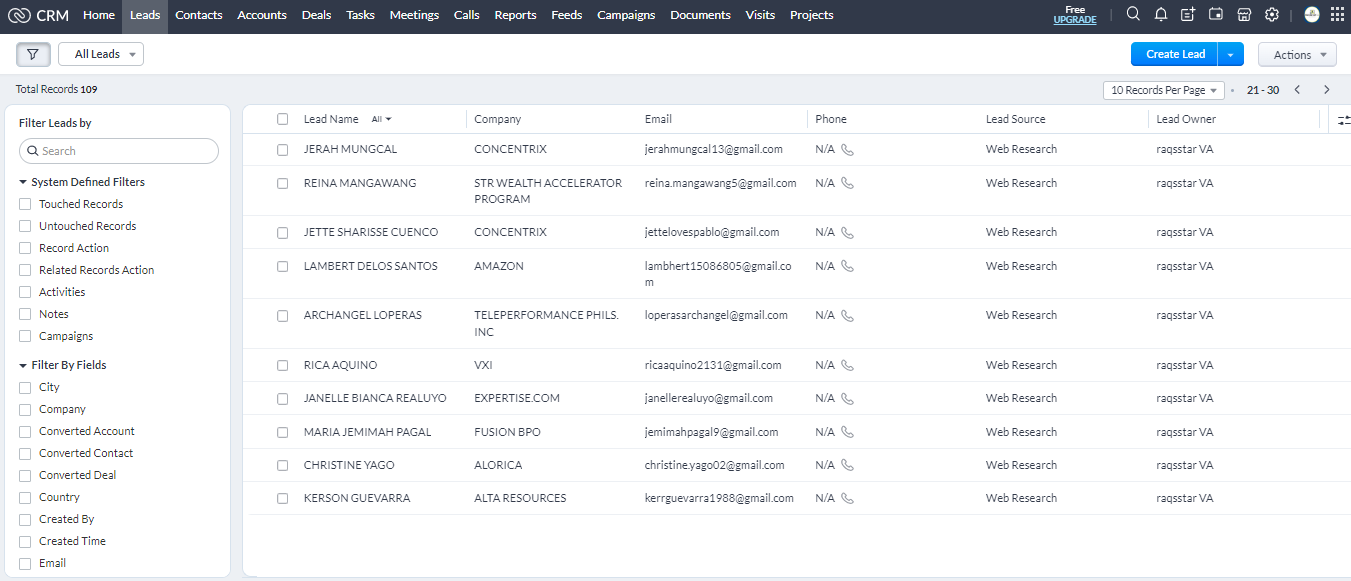Open the global search magnifier icon

click(x=1133, y=14)
